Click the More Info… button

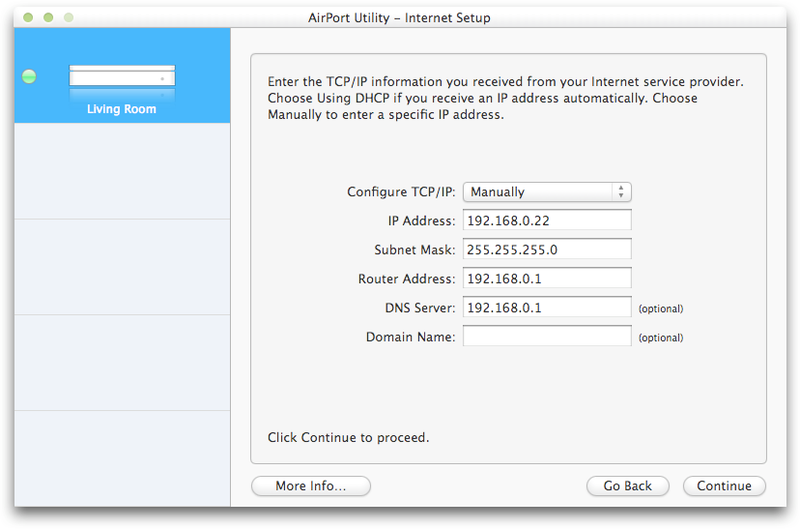[x=311, y=486]
